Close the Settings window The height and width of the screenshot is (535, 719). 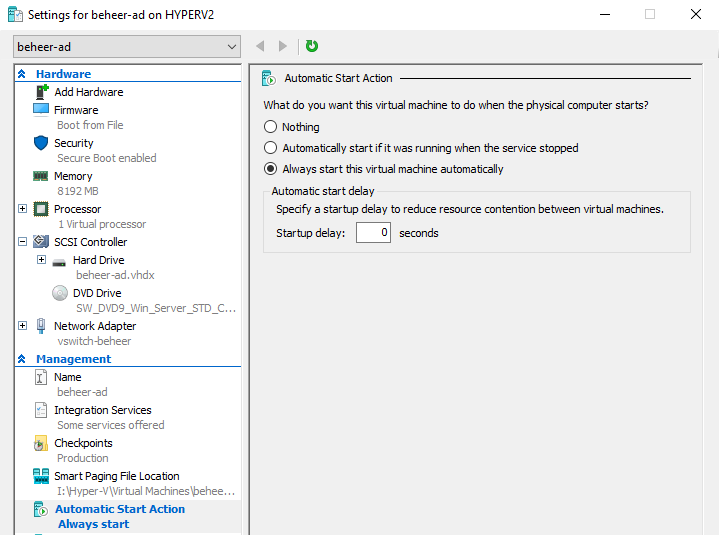(x=696, y=14)
